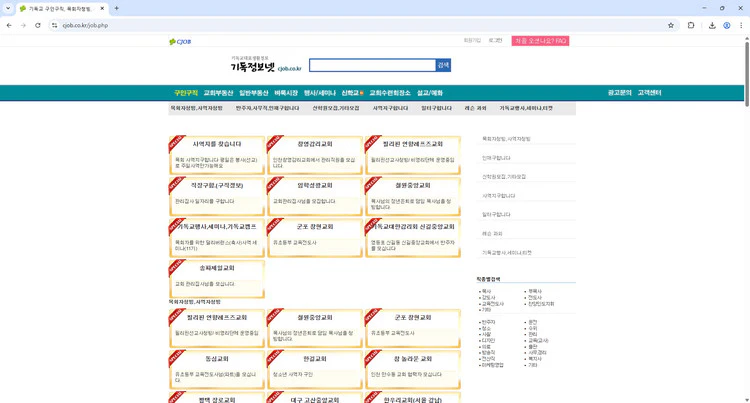Open the 사역자를 찾습니다 special listing card
This screenshot has height=403, width=750.
pos(216,155)
